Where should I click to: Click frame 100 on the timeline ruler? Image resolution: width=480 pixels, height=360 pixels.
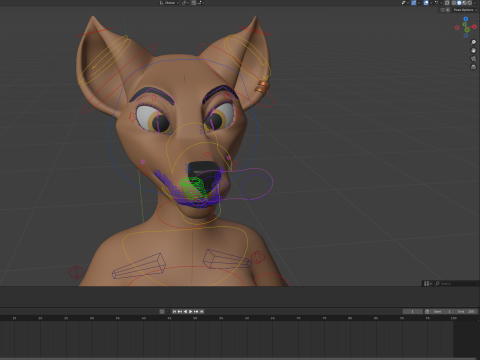point(453,318)
